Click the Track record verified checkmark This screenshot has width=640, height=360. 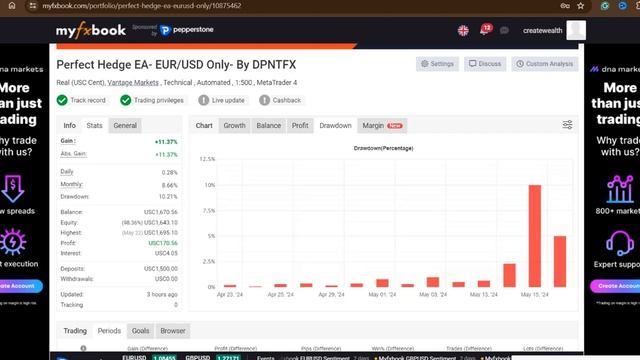pos(62,100)
